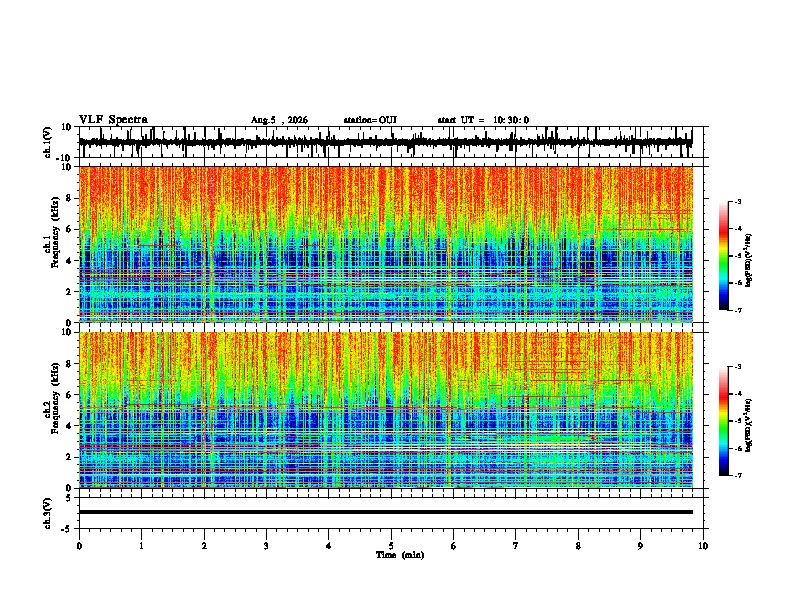Click the "ch.3(V)" axis label
The height and width of the screenshot is (612, 792).
point(48,513)
